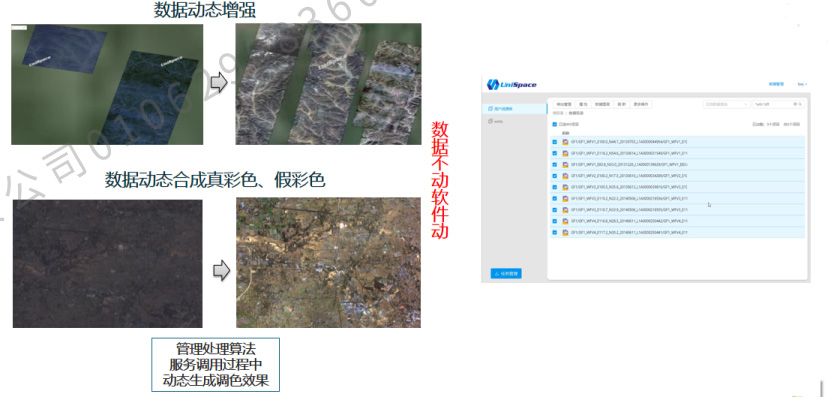The image size is (828, 397).
Task: Open the top navigation link beside the username
Action: [x=776, y=84]
